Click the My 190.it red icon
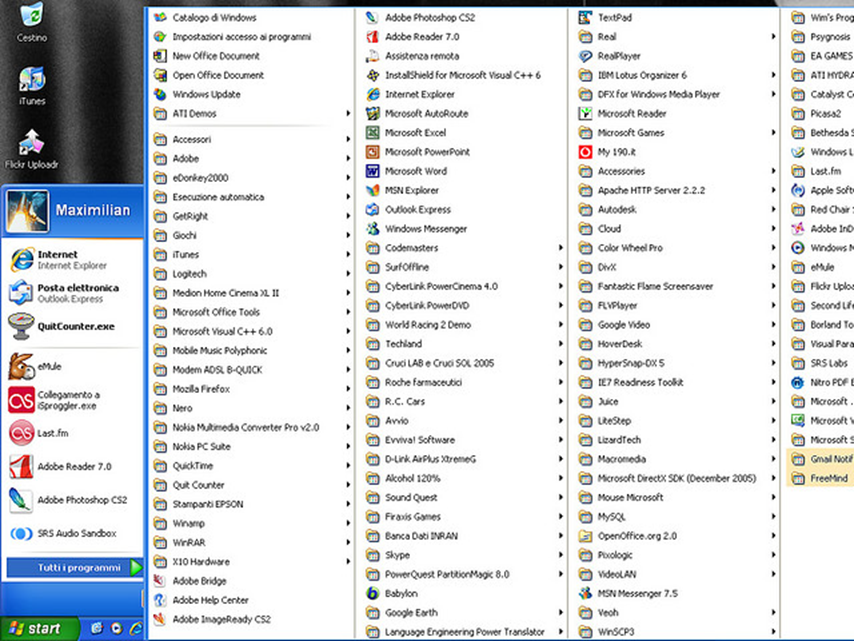 coord(585,152)
